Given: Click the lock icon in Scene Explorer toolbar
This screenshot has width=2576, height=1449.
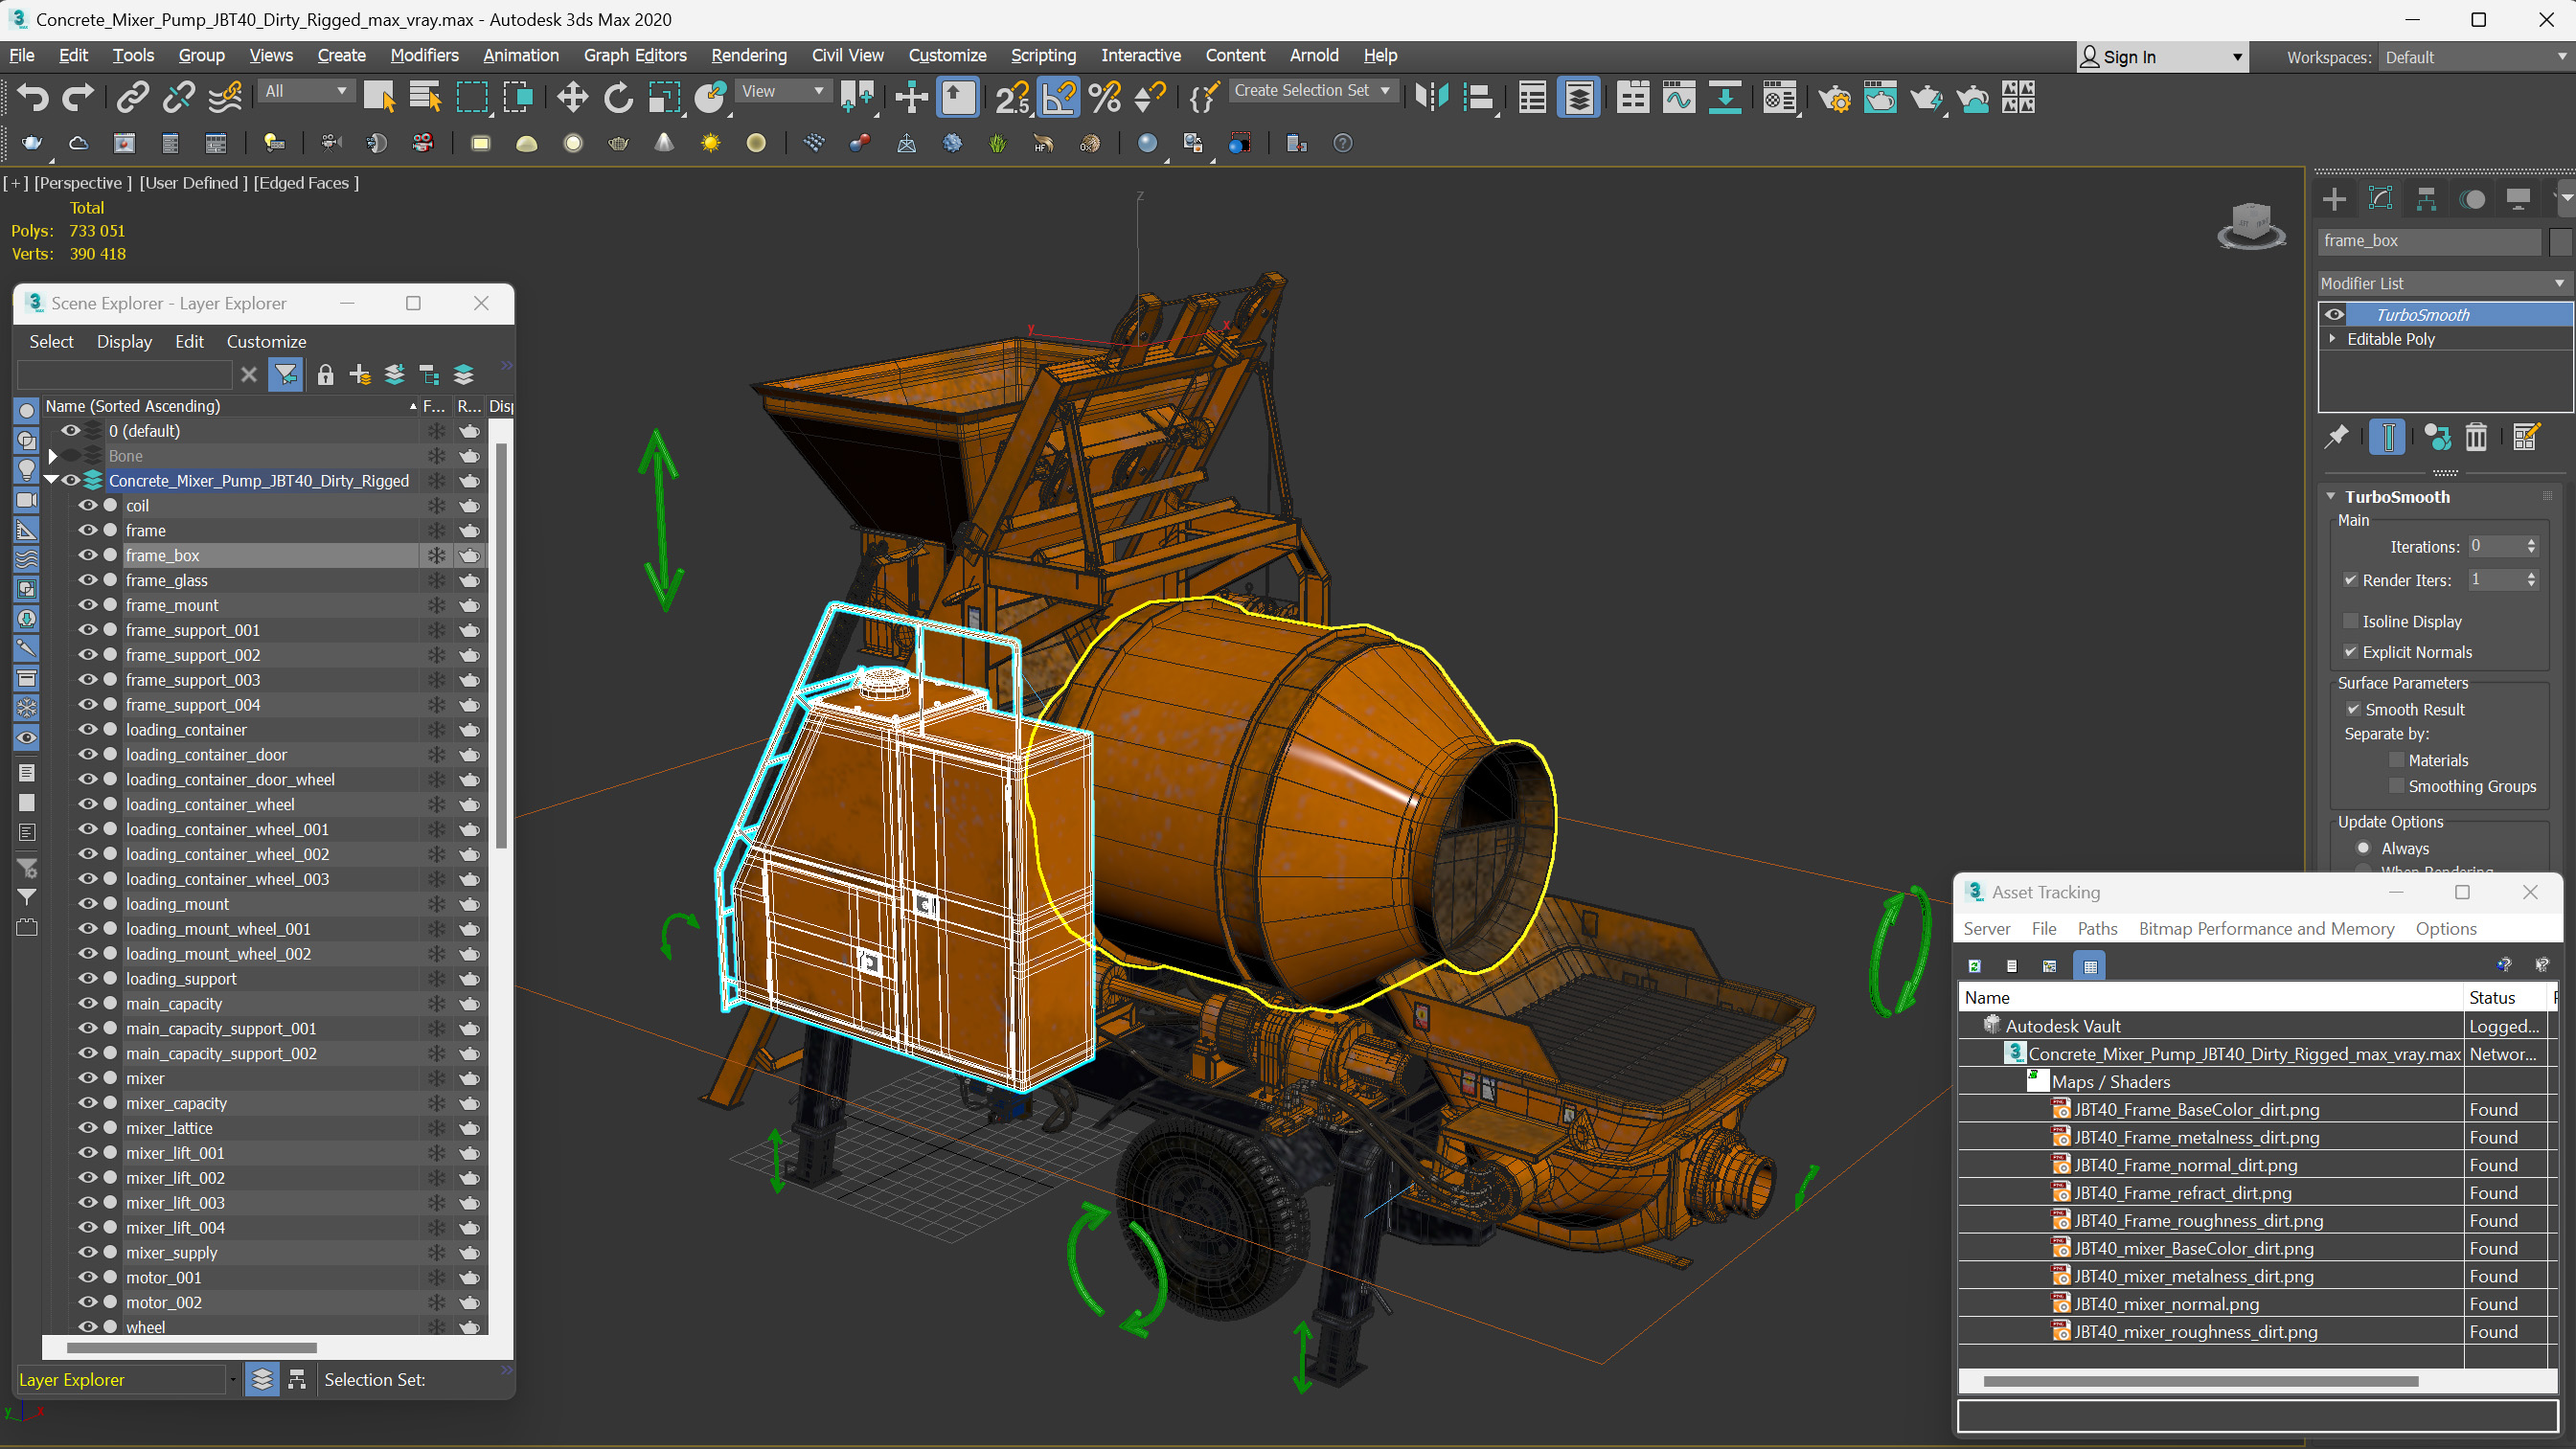Looking at the screenshot, I should 325,375.
